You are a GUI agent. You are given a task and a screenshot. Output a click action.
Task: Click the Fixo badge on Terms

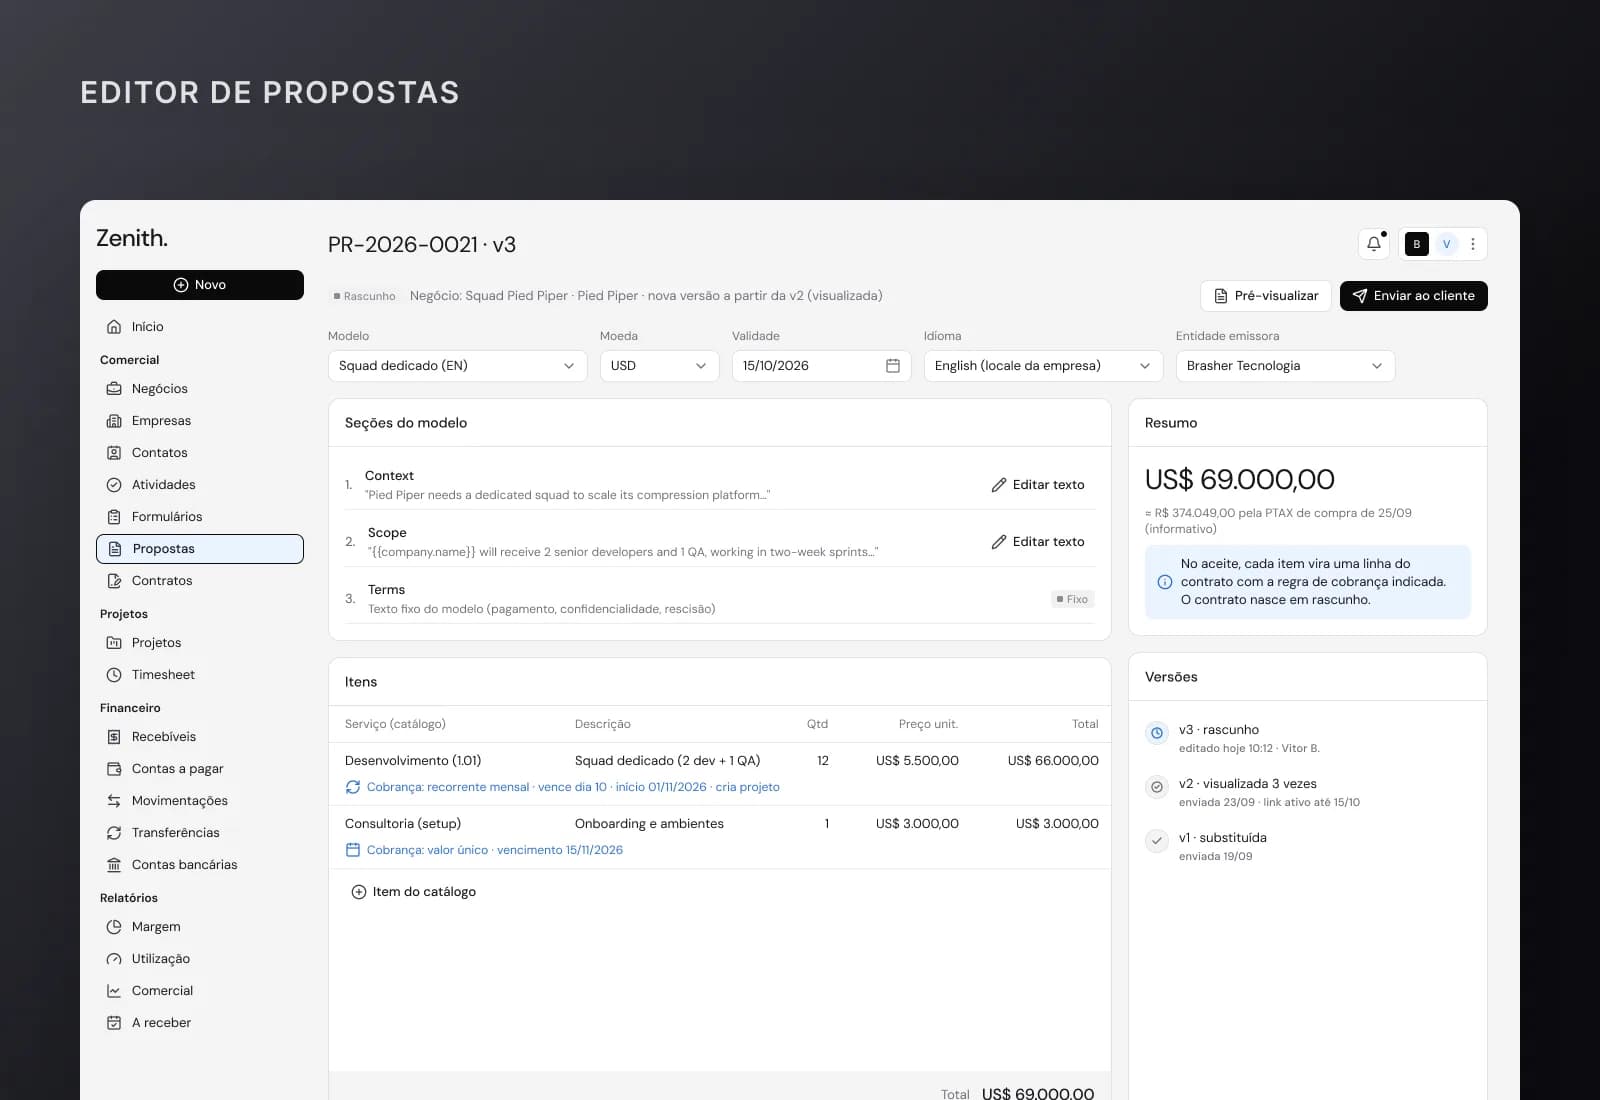click(1072, 599)
